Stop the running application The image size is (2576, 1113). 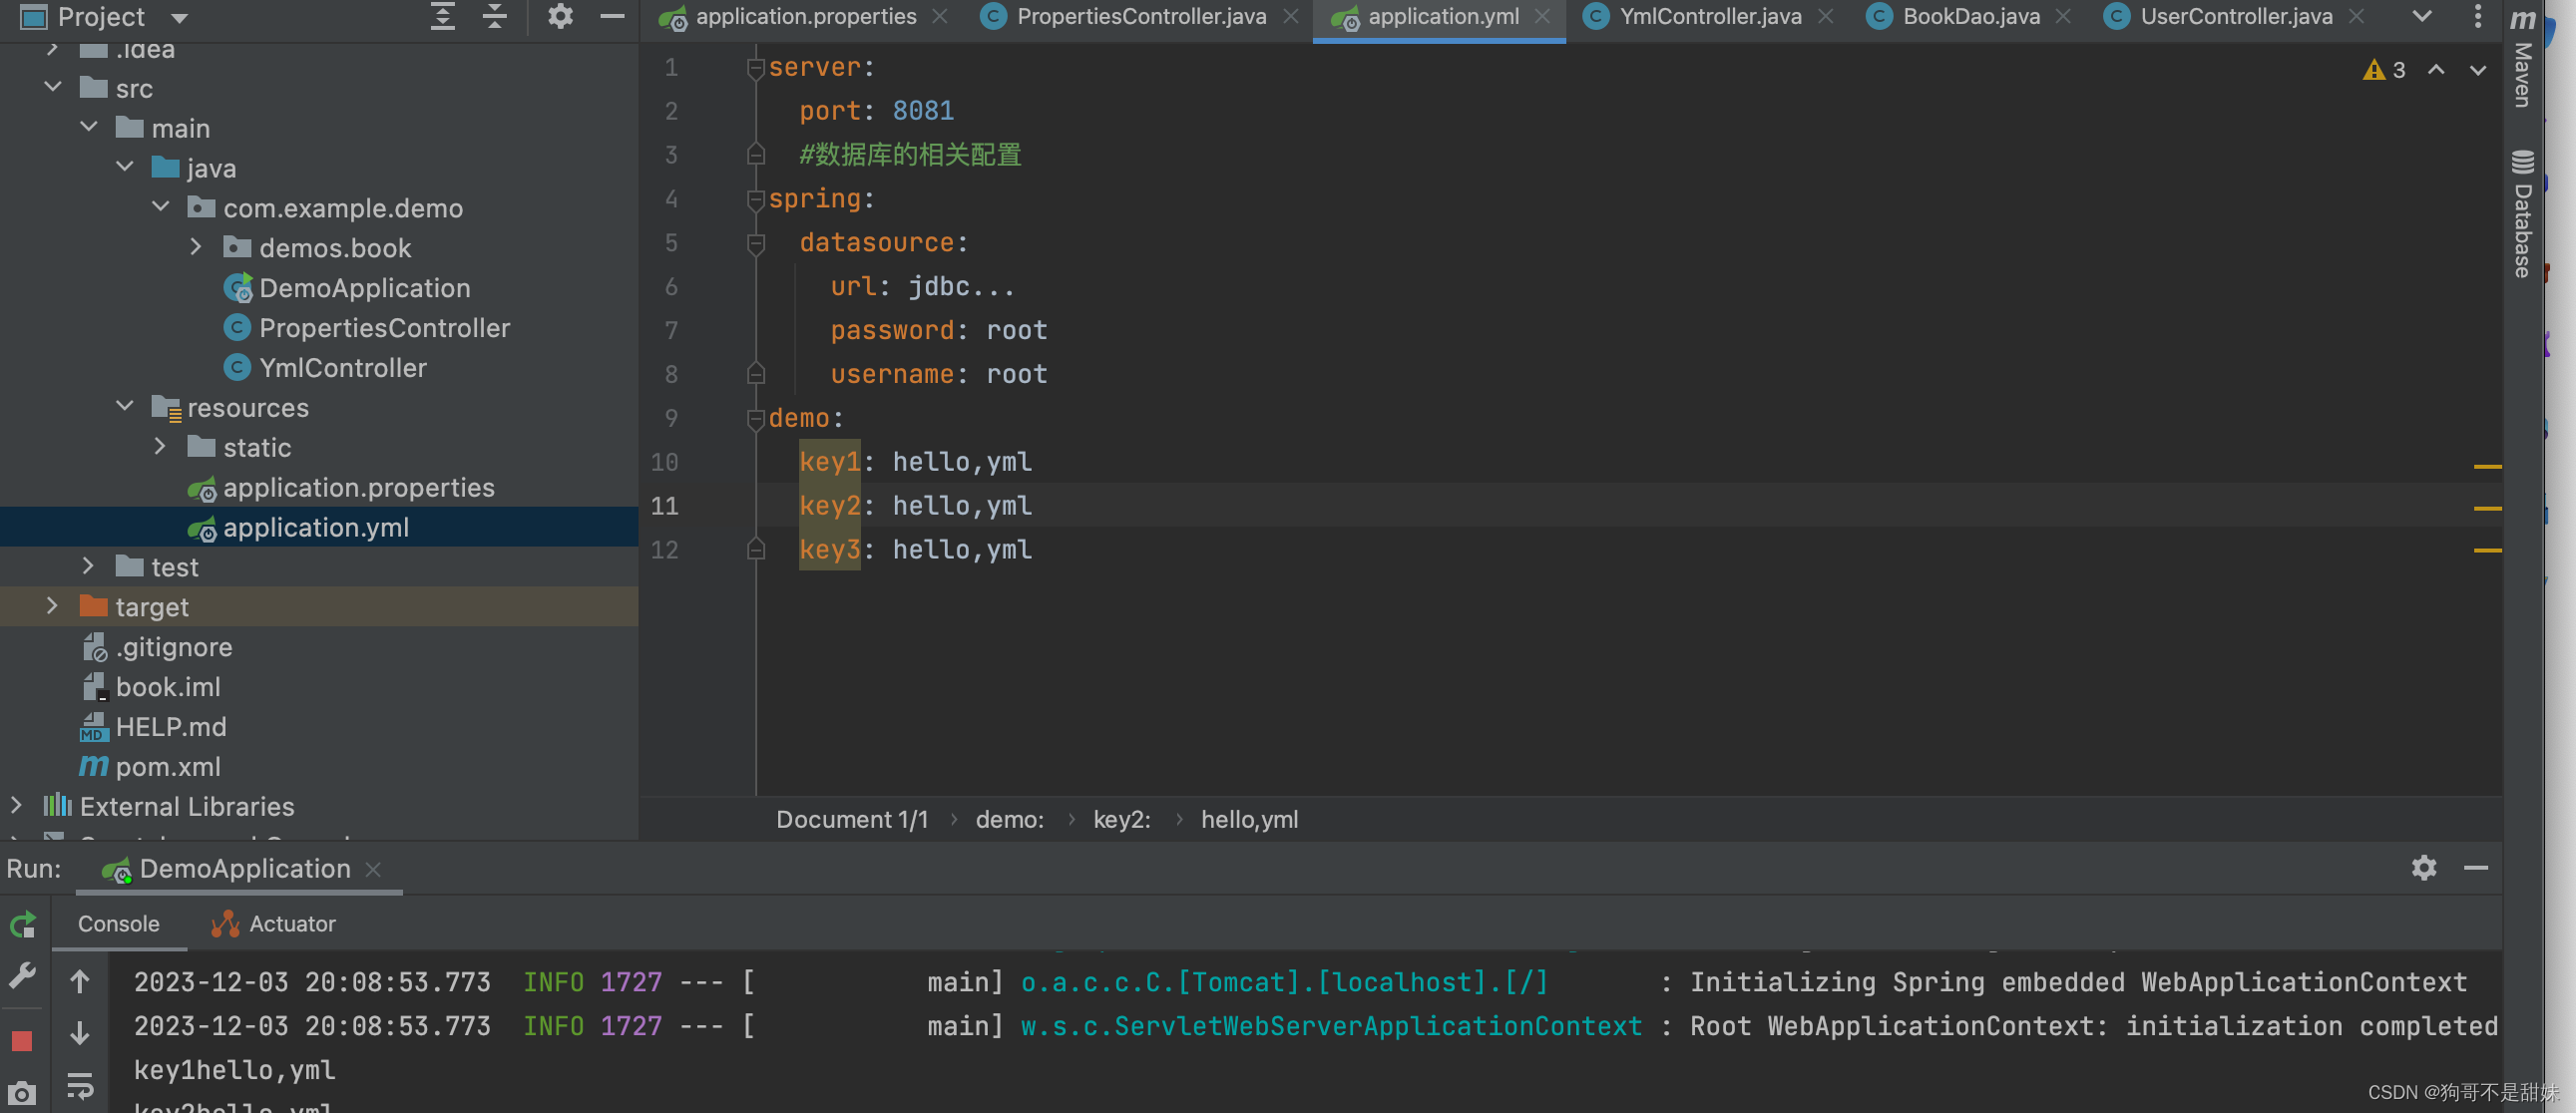[22, 1040]
